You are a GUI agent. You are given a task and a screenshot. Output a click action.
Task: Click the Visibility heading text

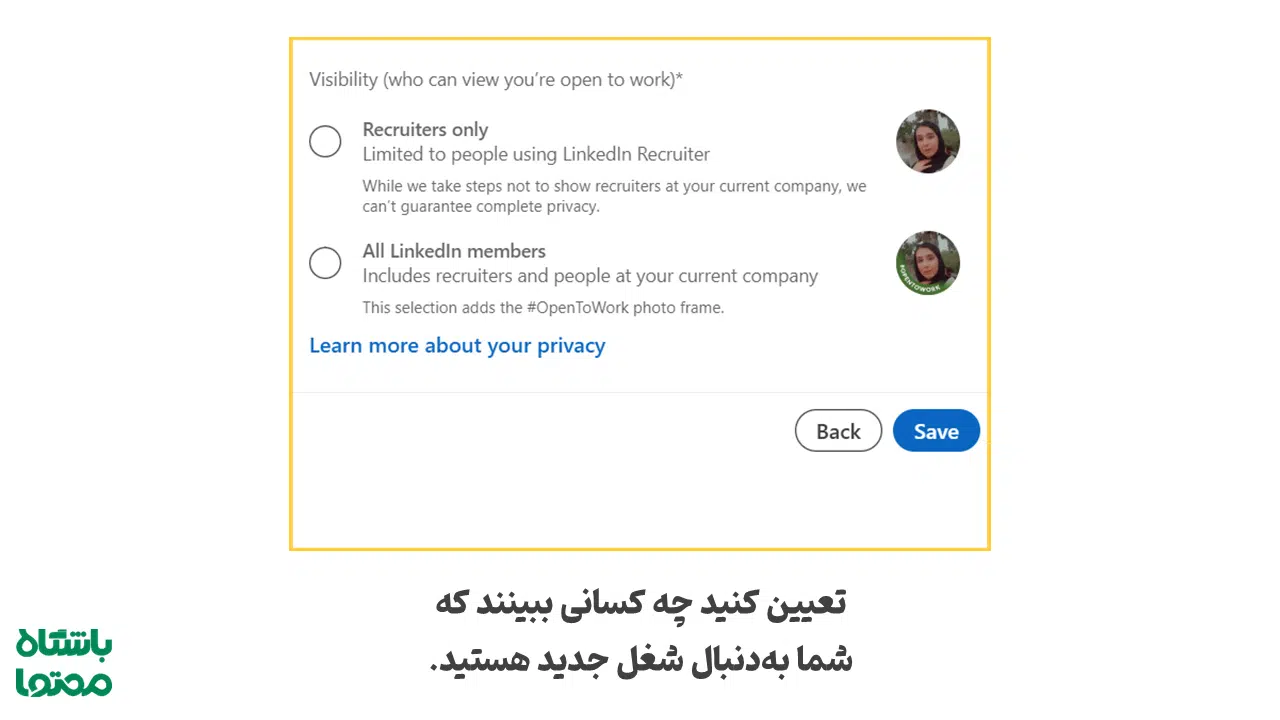(495, 79)
